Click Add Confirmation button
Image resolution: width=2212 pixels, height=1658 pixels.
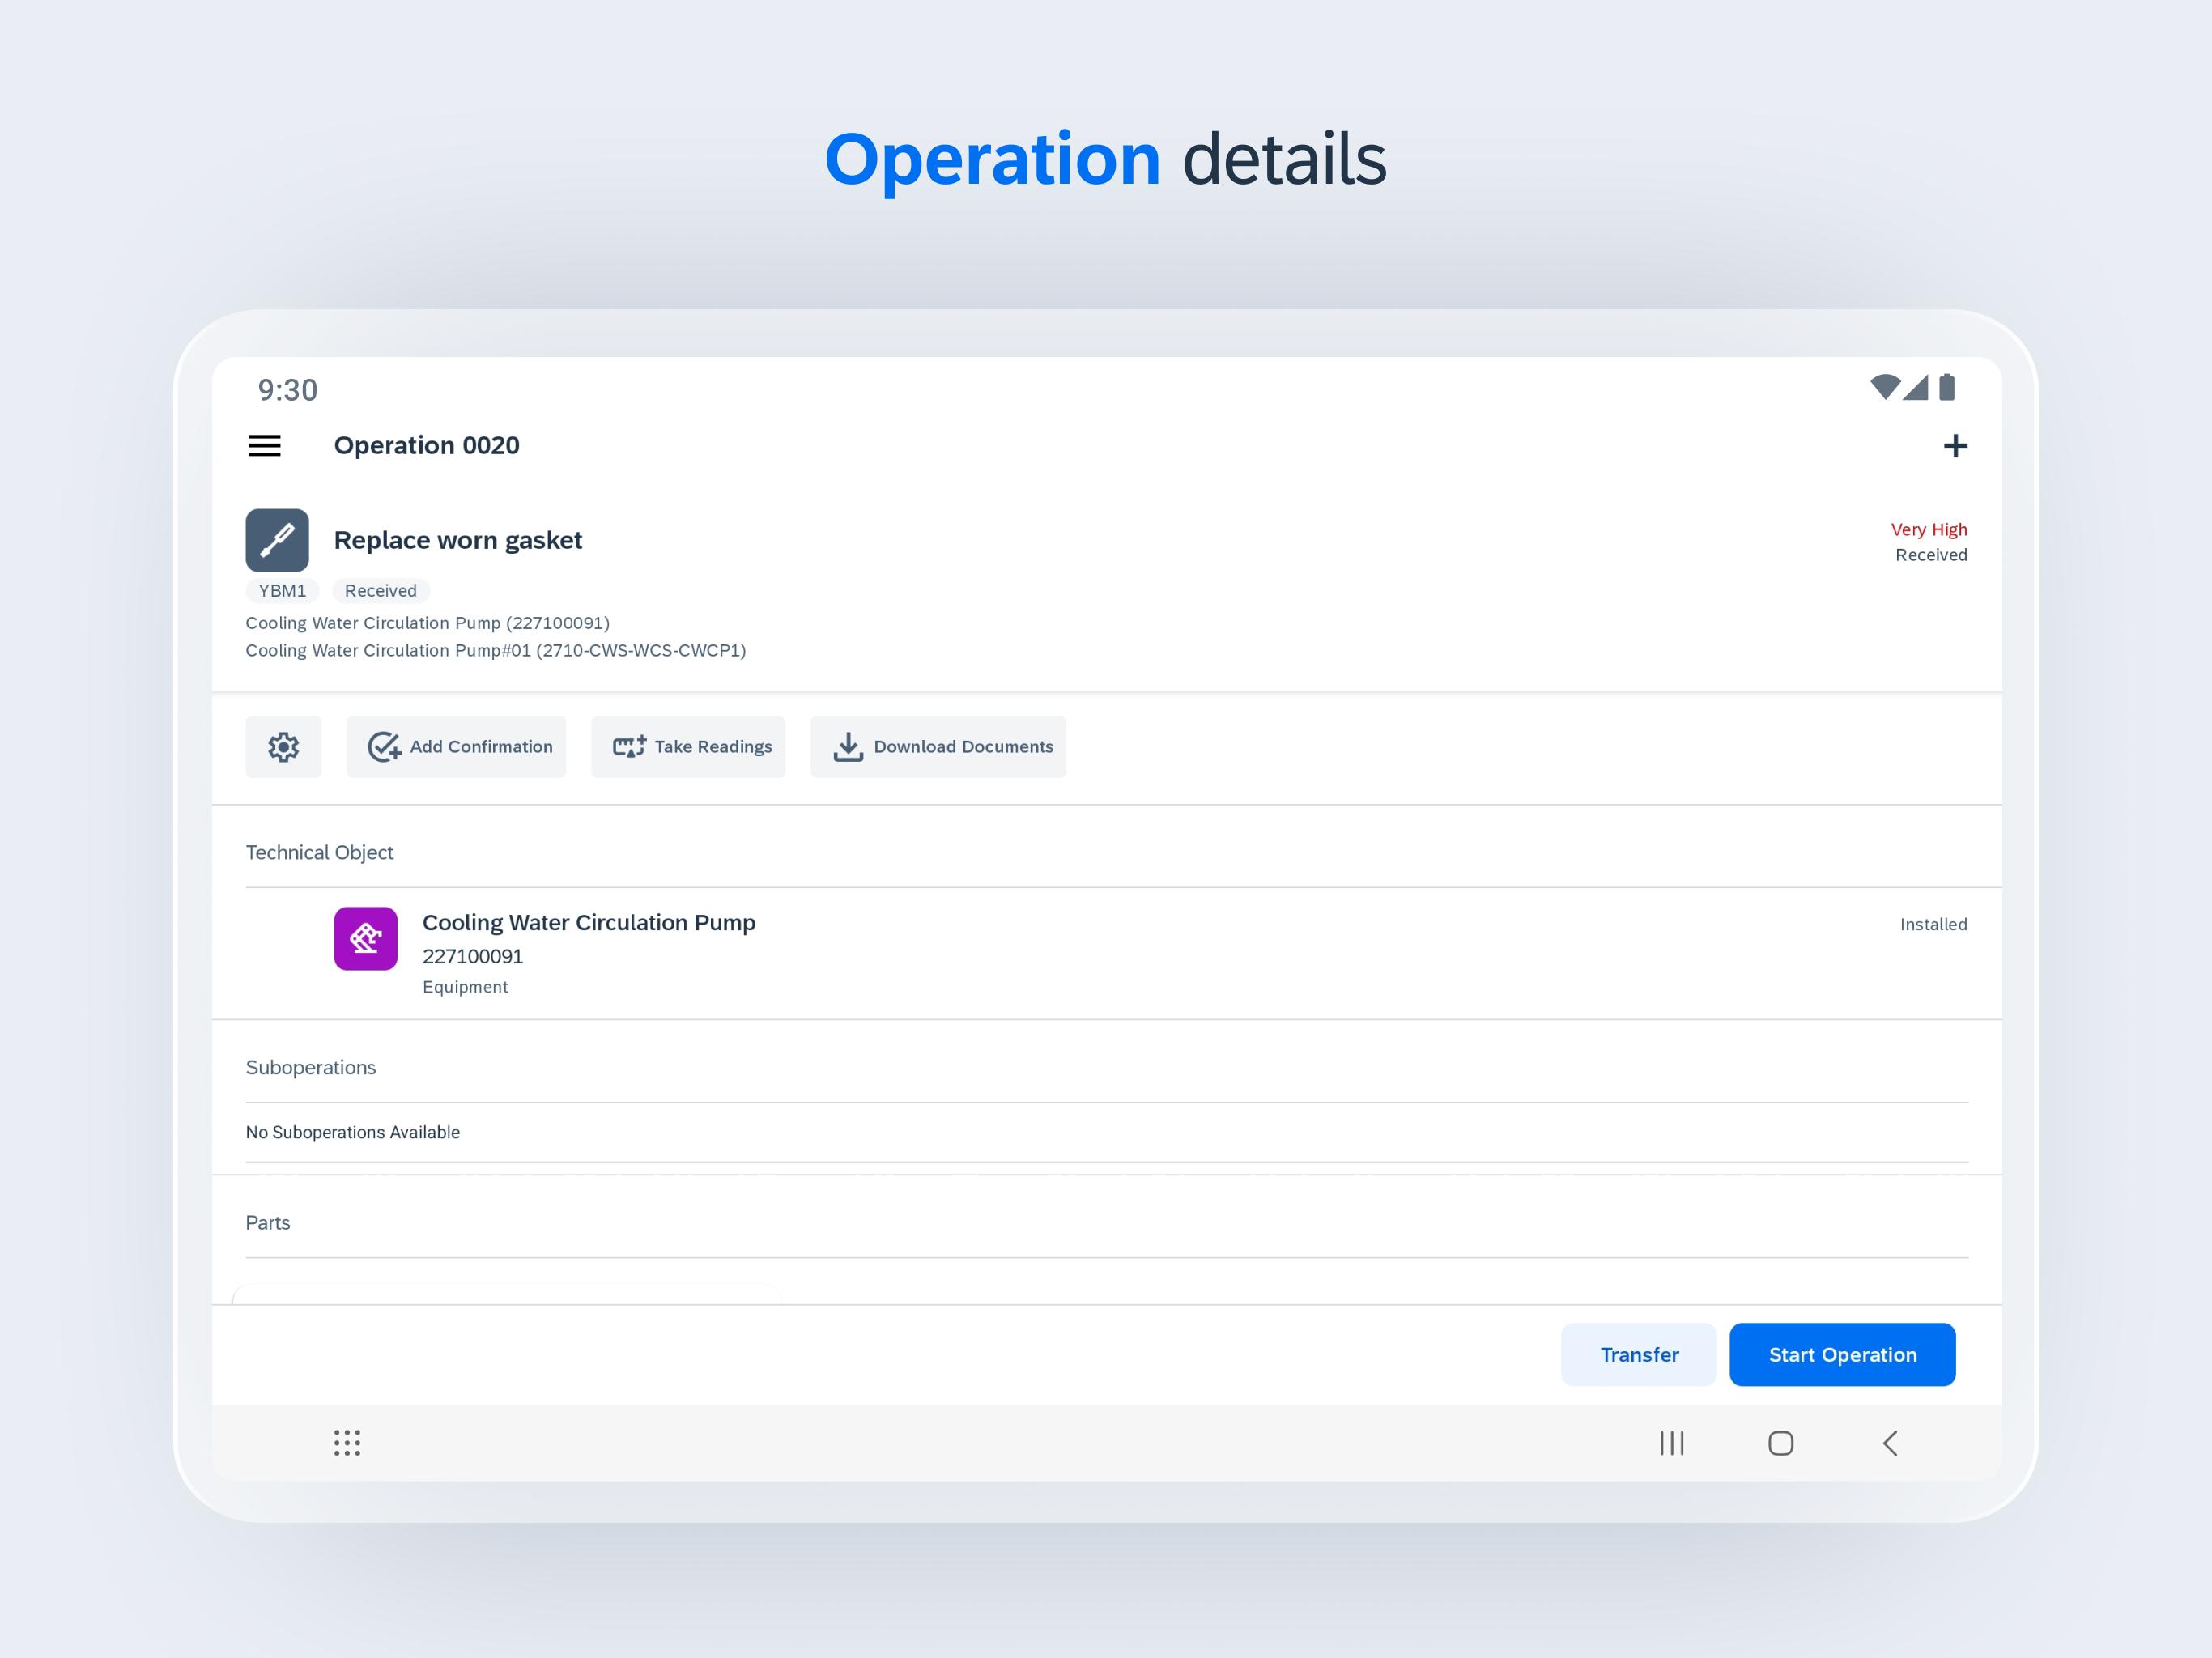pyautogui.click(x=456, y=747)
